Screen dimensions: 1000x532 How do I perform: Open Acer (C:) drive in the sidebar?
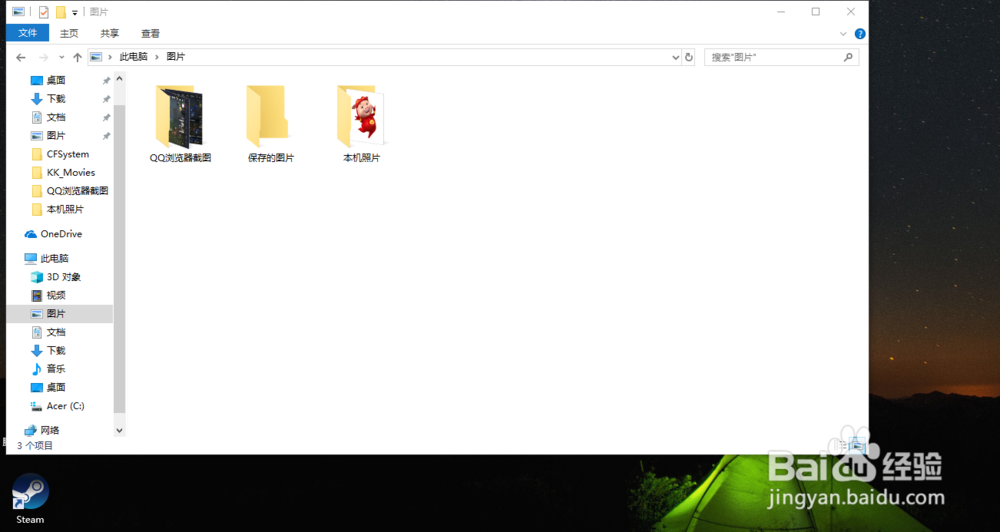pos(64,406)
